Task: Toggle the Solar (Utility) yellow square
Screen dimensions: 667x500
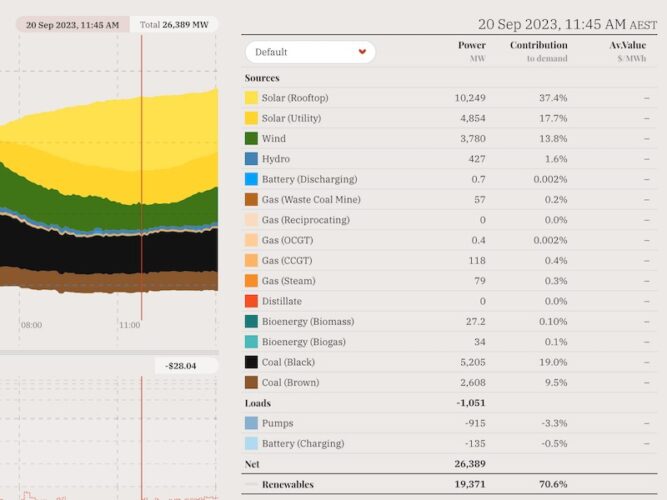Action: pyautogui.click(x=252, y=118)
